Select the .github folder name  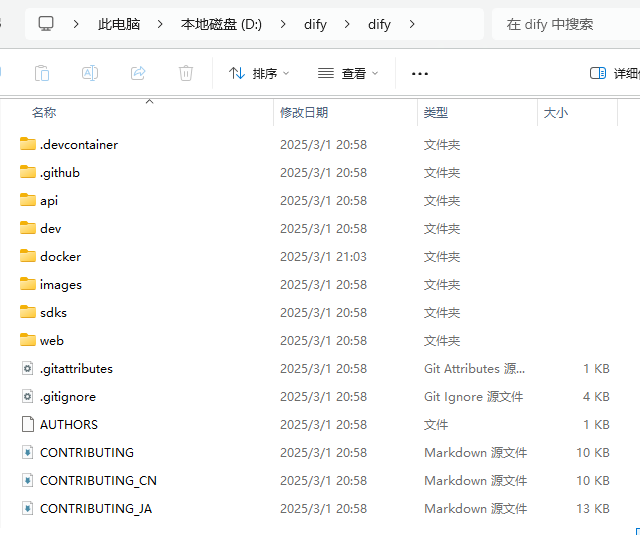click(x=60, y=173)
